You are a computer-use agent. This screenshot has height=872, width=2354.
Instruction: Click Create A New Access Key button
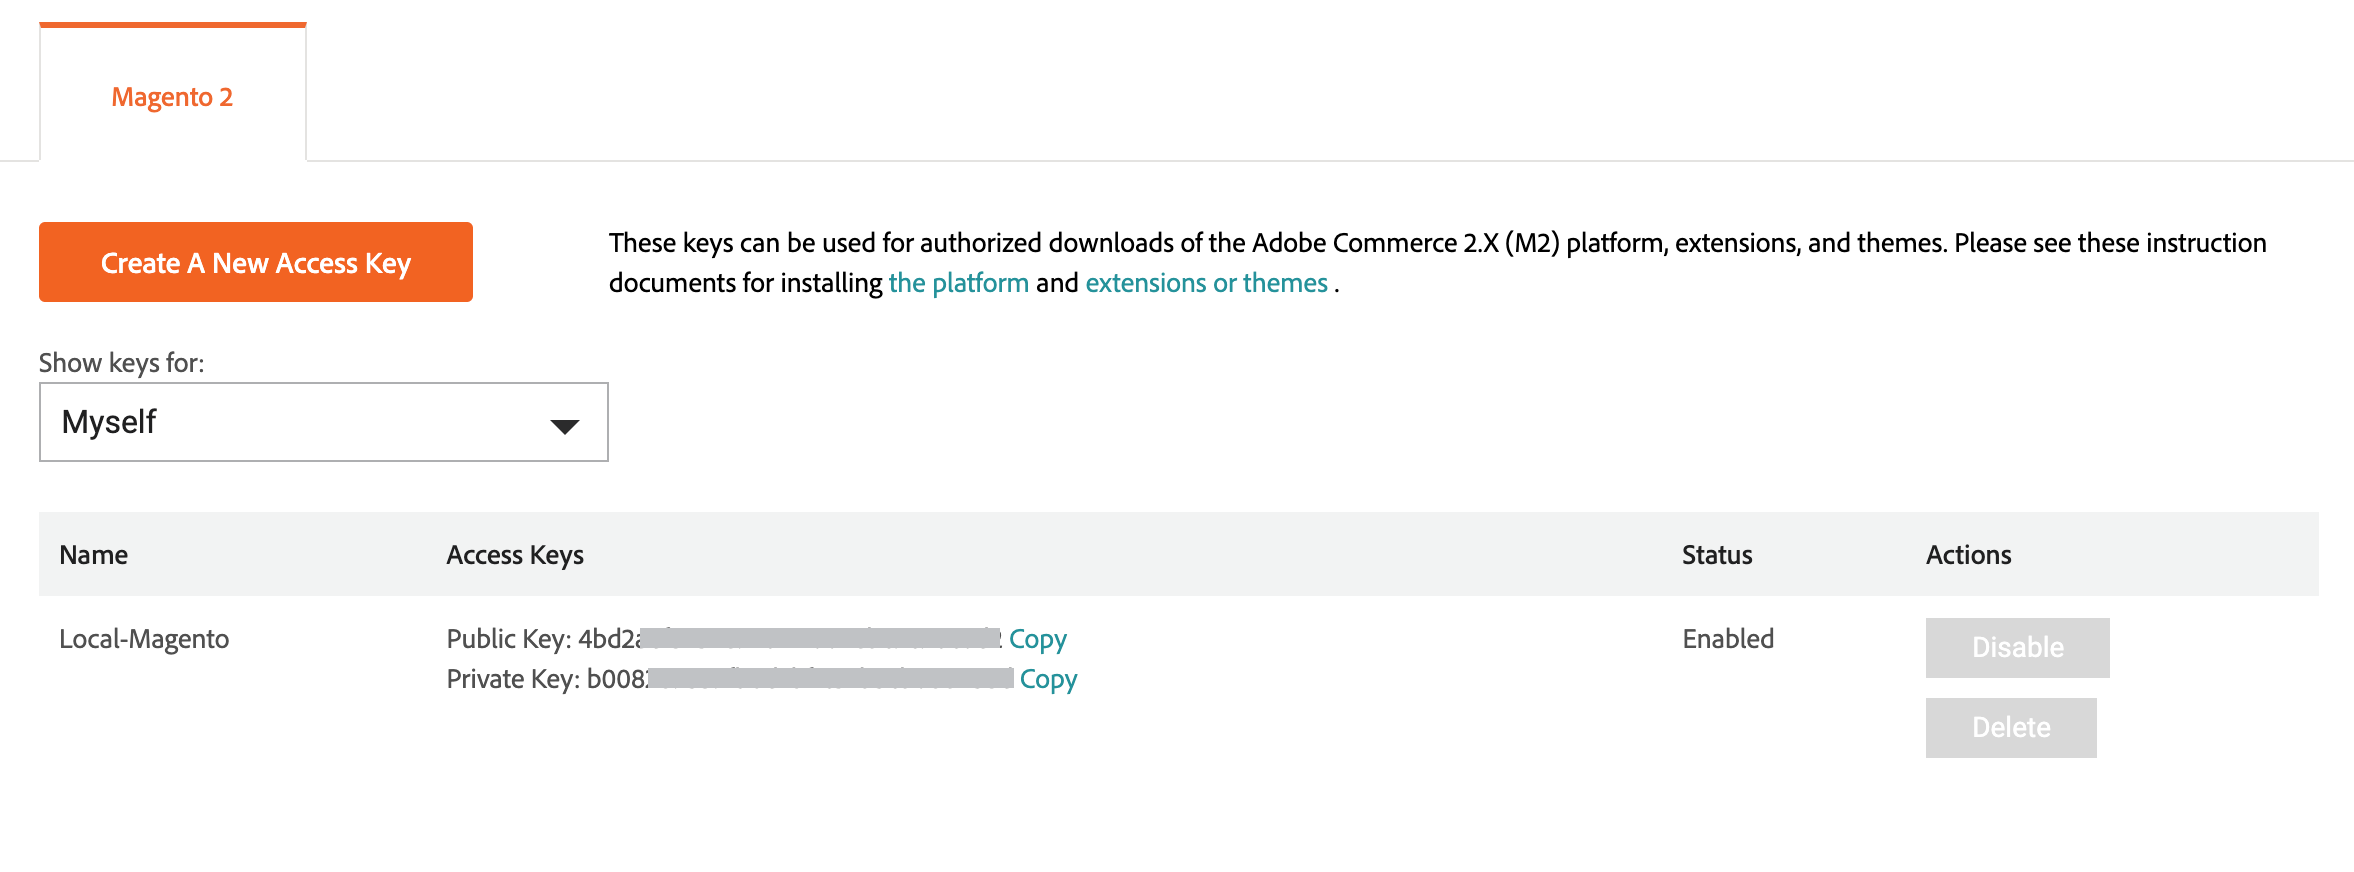(x=255, y=263)
